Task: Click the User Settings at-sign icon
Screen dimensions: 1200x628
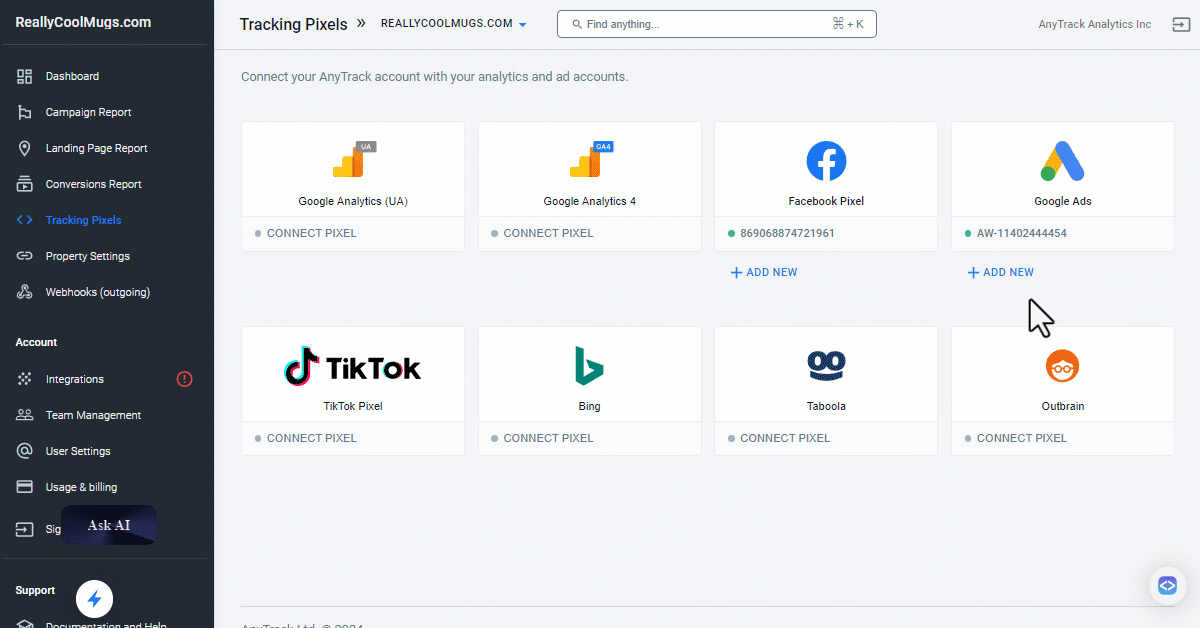Action: [x=25, y=451]
